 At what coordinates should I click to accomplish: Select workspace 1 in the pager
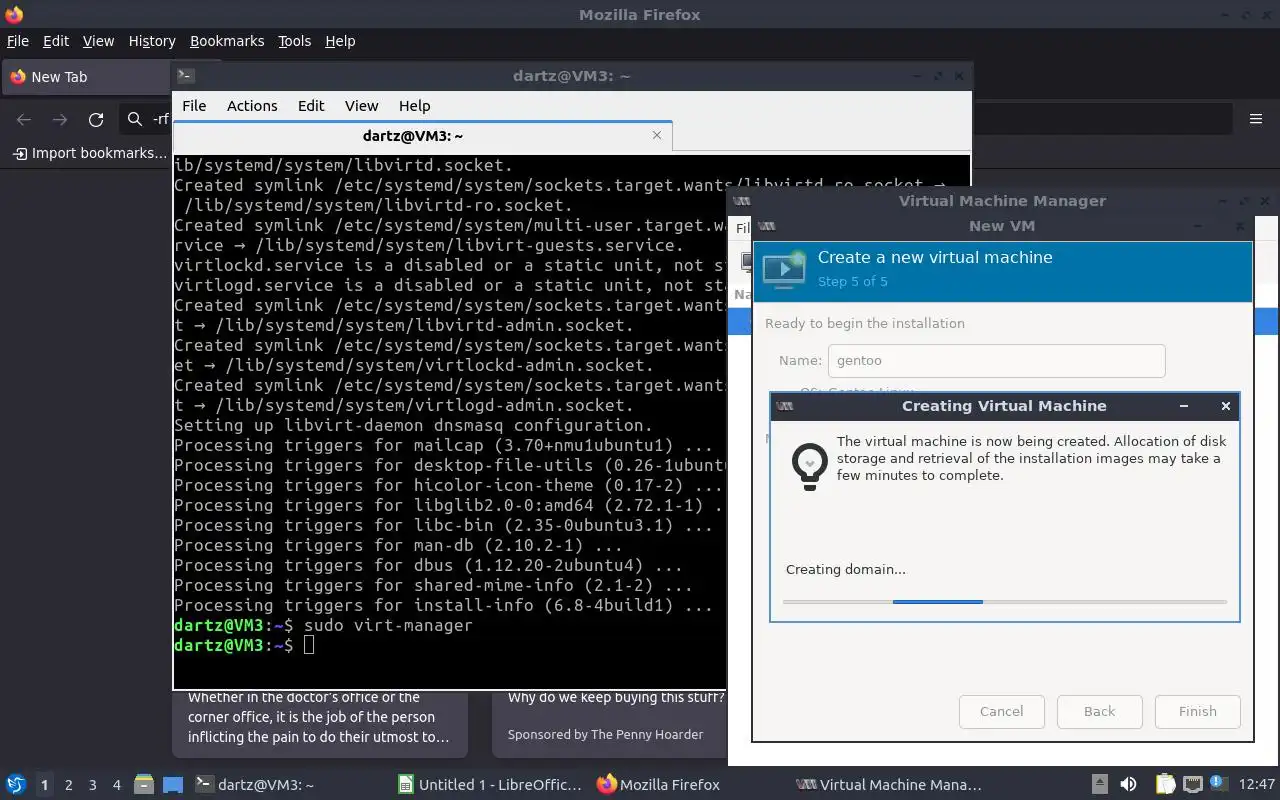click(x=44, y=785)
